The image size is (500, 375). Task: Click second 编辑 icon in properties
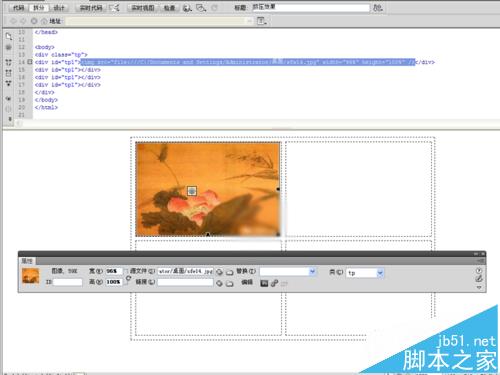point(274,283)
